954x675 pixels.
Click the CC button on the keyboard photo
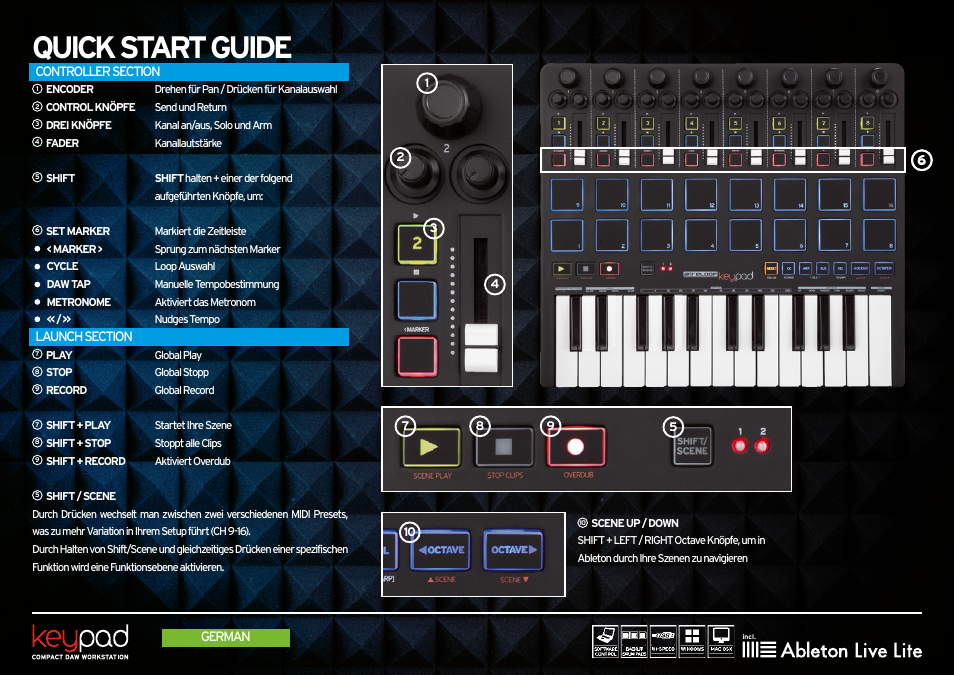click(789, 268)
